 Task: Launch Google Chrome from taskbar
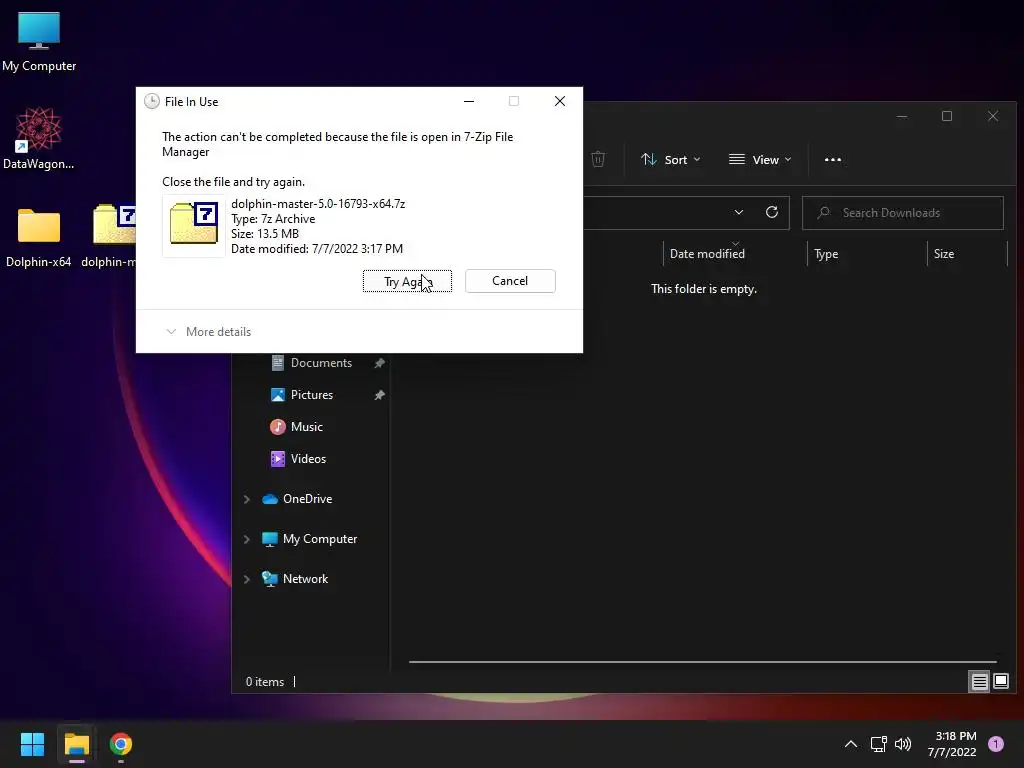click(x=121, y=744)
